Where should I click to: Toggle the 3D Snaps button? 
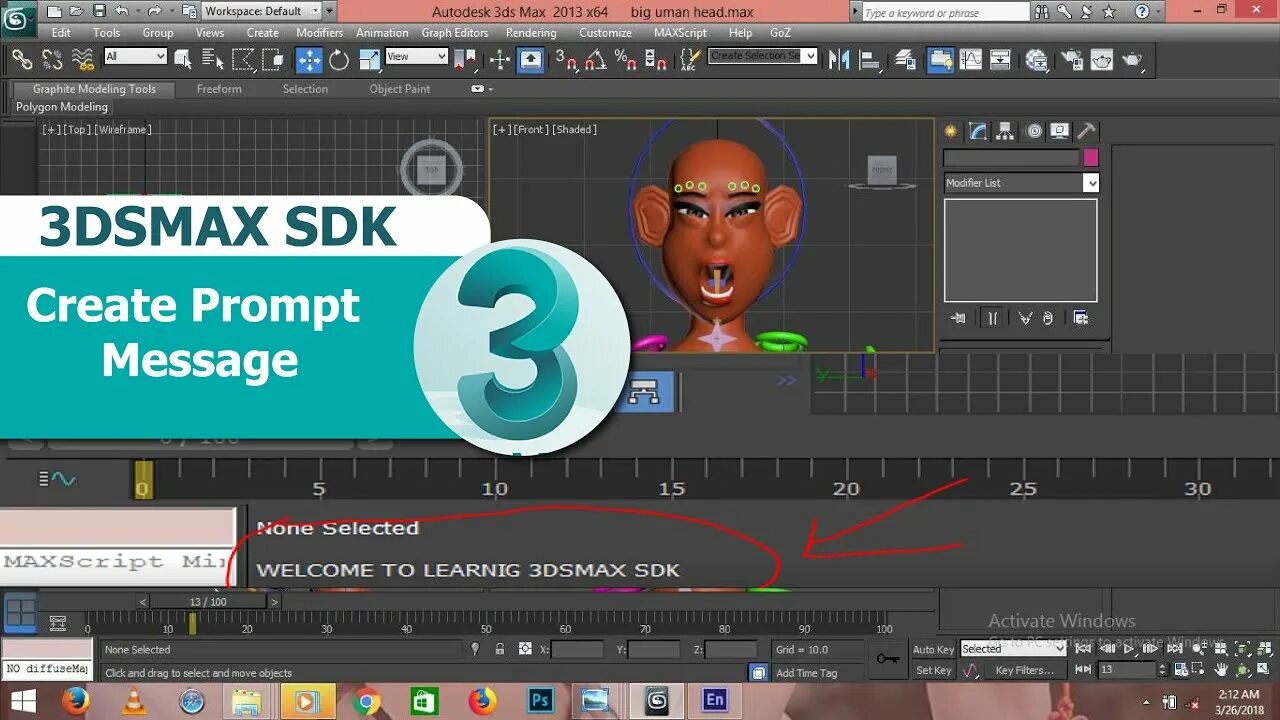click(566, 60)
